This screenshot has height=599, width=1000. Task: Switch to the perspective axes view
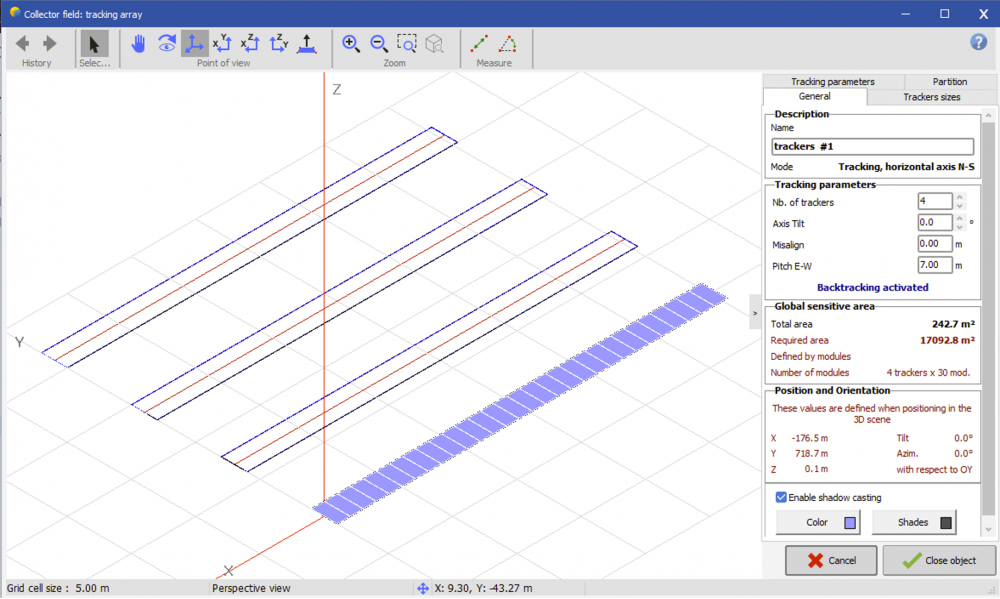(x=195, y=44)
